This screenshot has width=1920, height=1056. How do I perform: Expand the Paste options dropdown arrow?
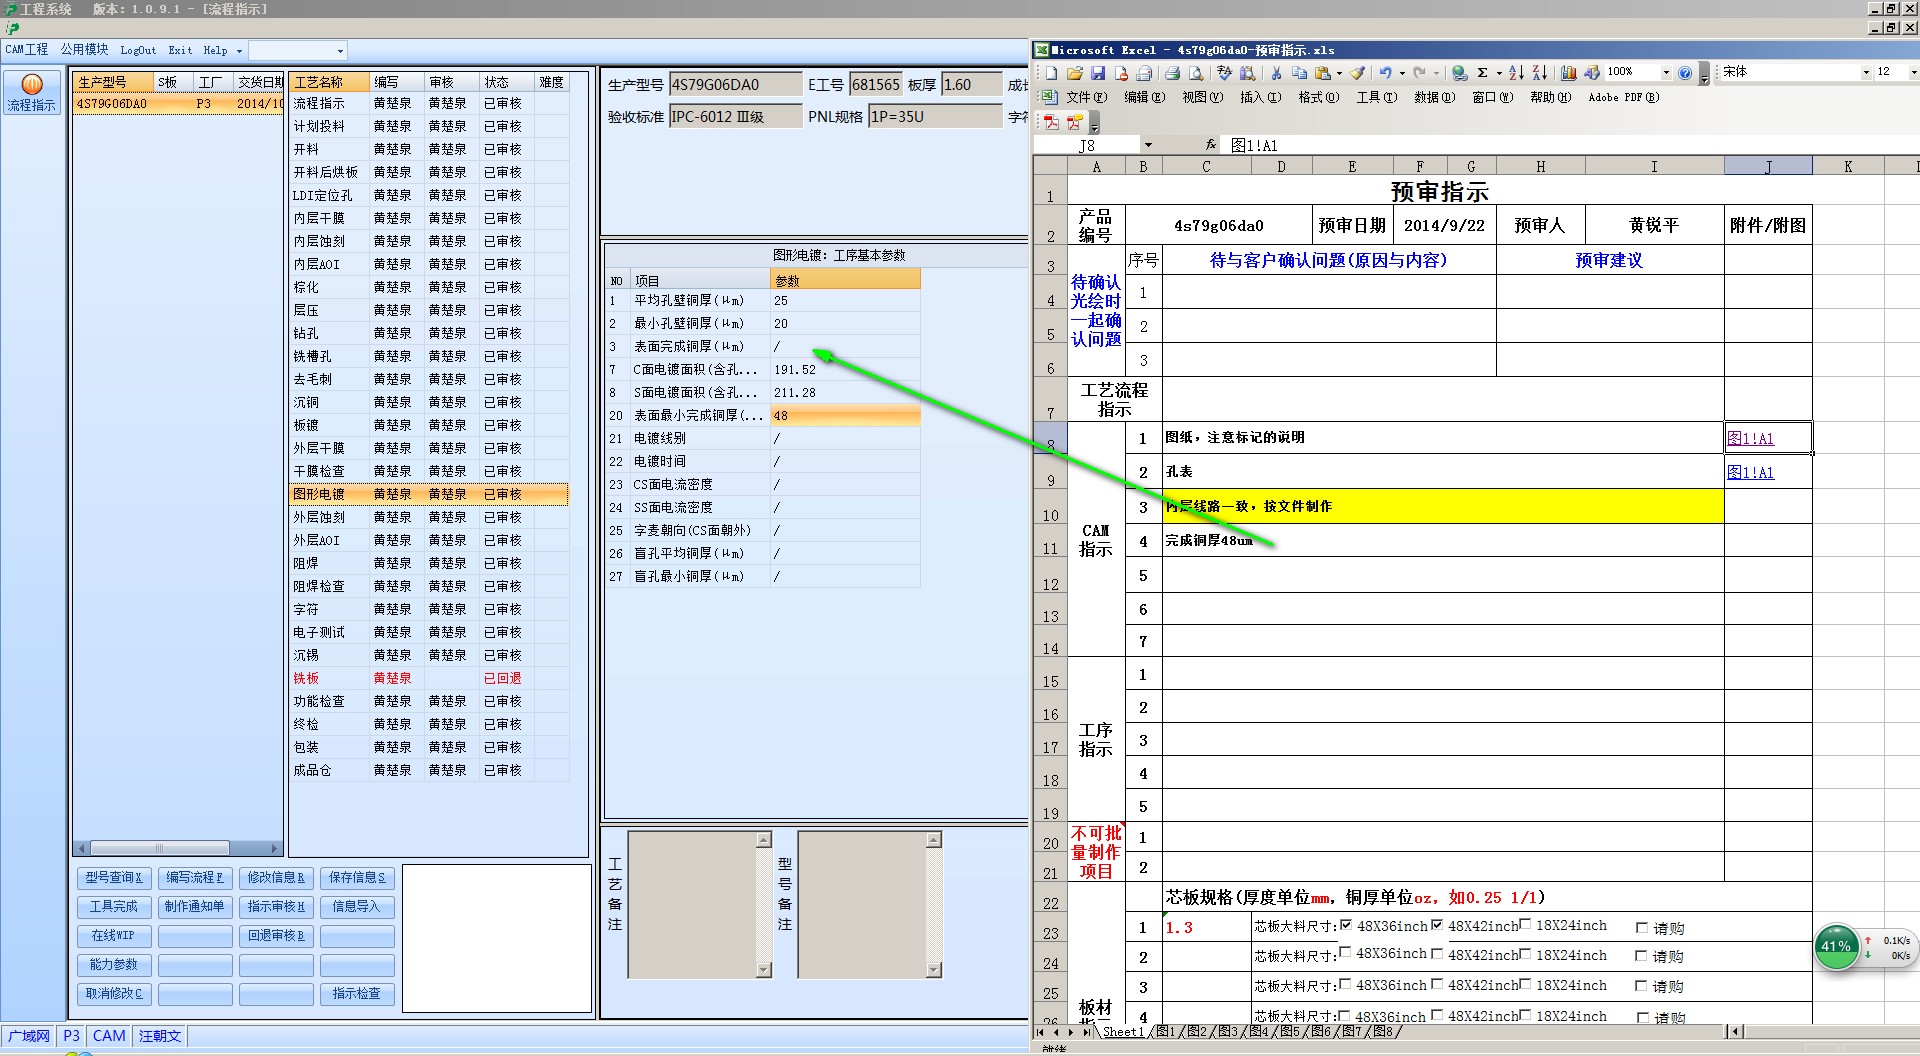tap(1339, 73)
